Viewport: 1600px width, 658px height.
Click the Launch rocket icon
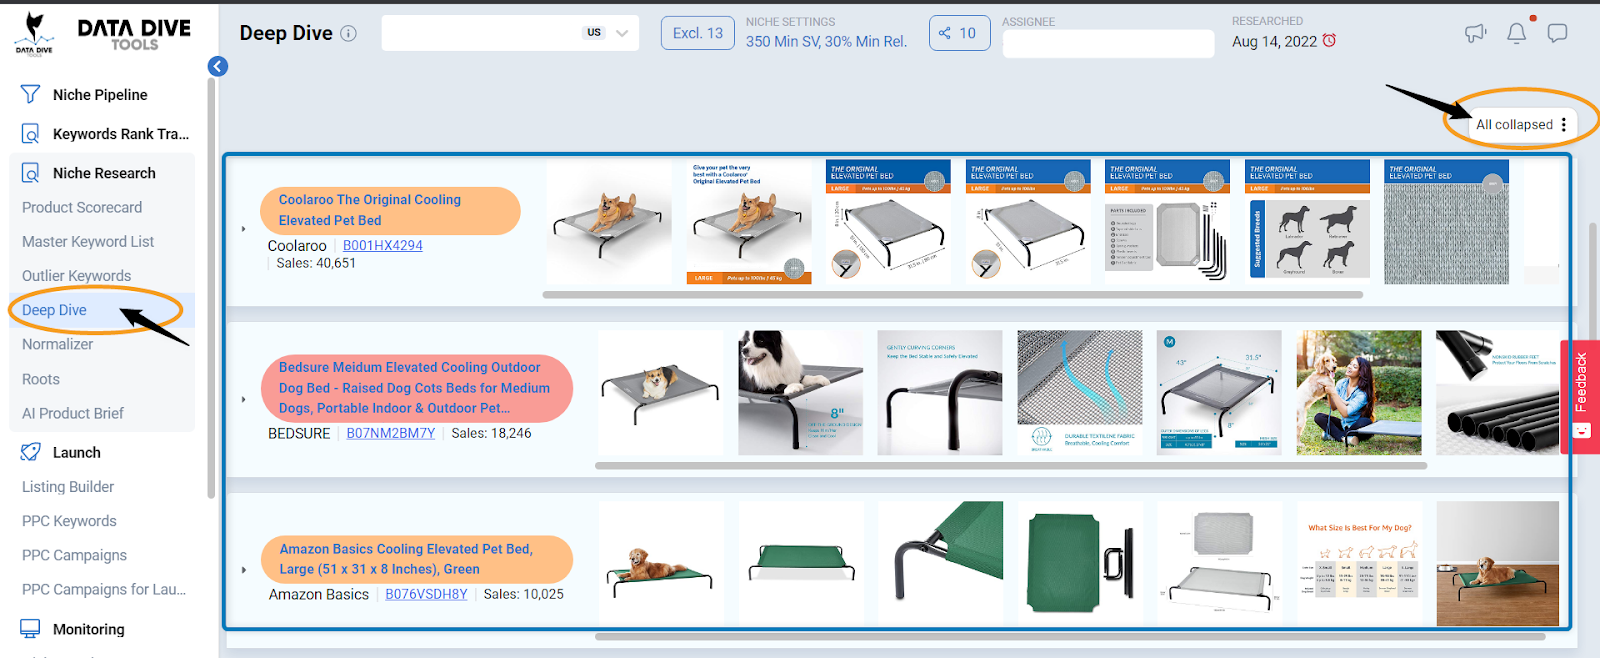click(x=31, y=452)
